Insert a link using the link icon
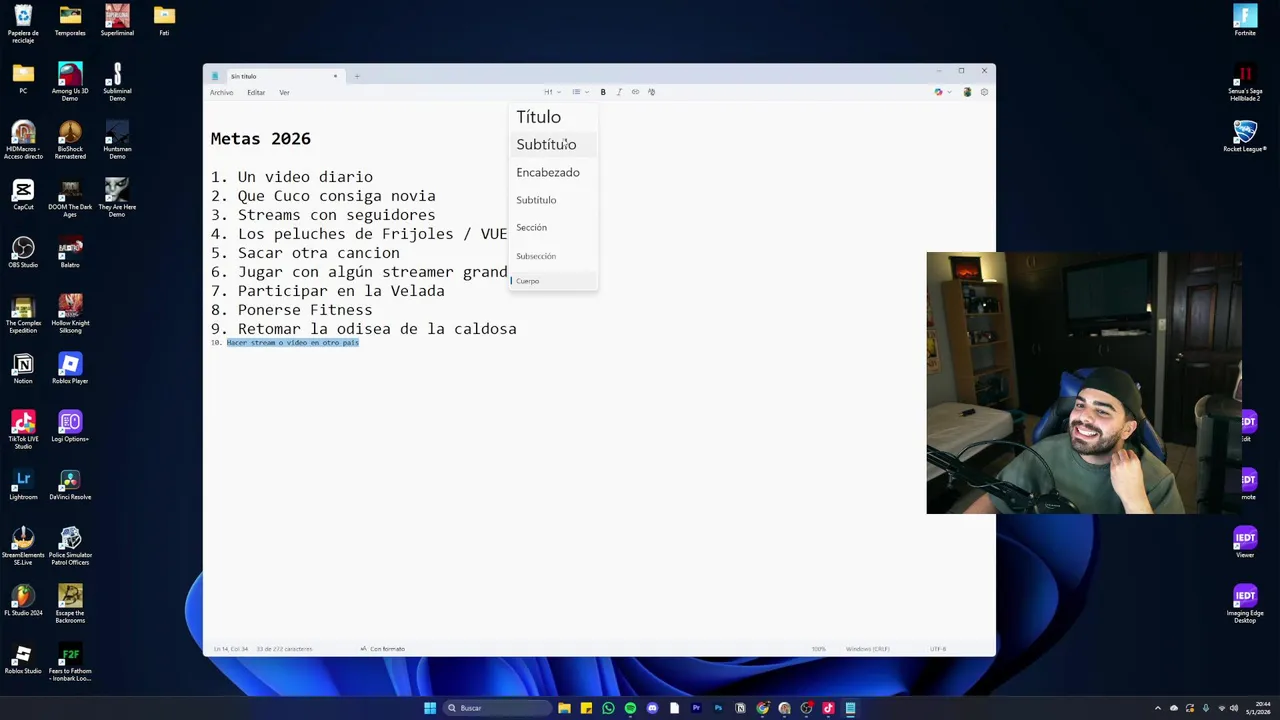 (635, 92)
